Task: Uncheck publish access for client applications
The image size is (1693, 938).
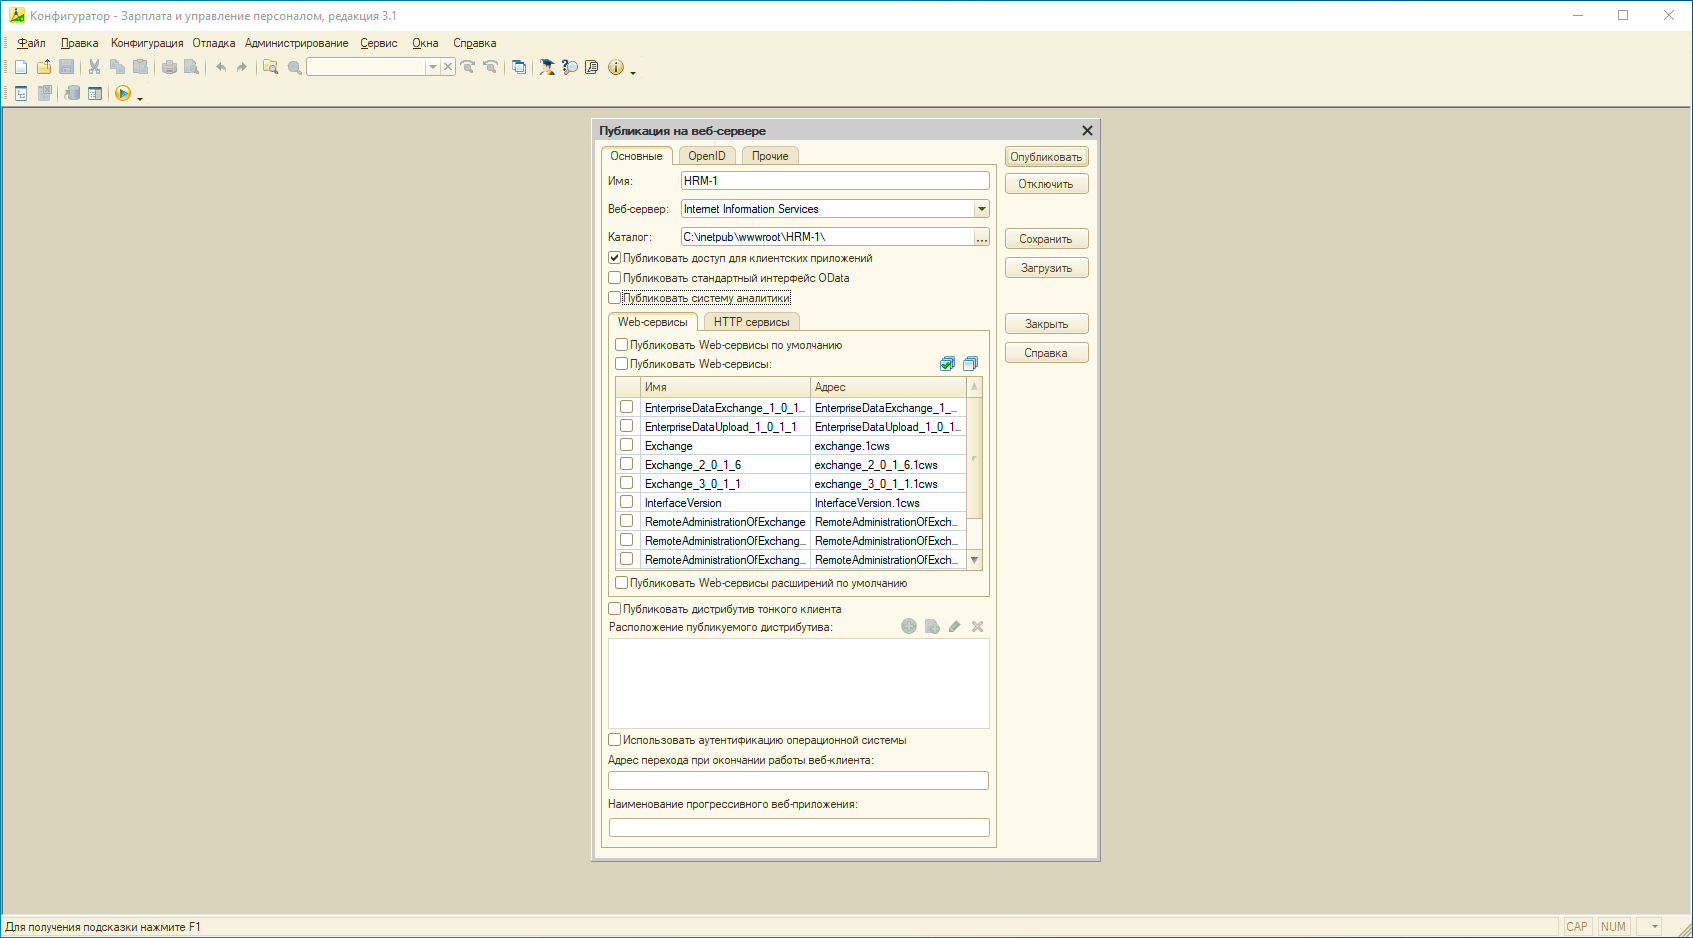Action: point(615,258)
